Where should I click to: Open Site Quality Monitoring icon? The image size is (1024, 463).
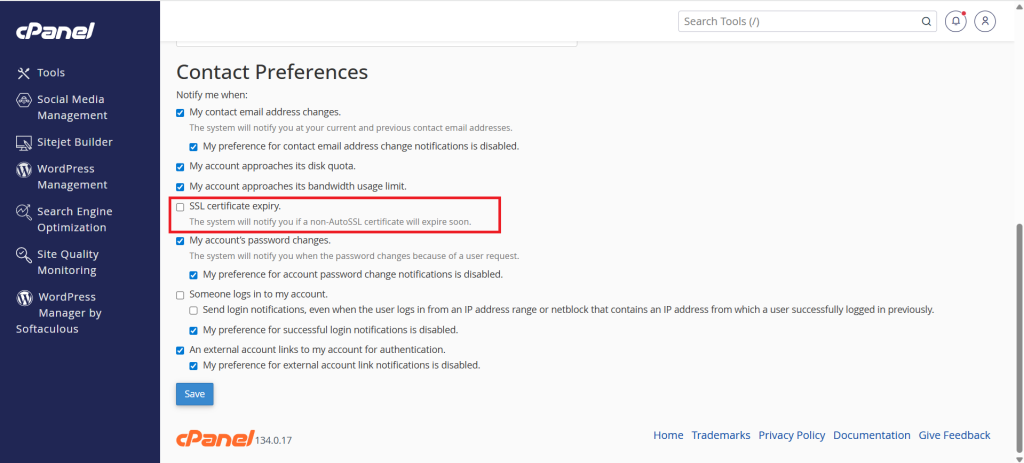(24, 255)
